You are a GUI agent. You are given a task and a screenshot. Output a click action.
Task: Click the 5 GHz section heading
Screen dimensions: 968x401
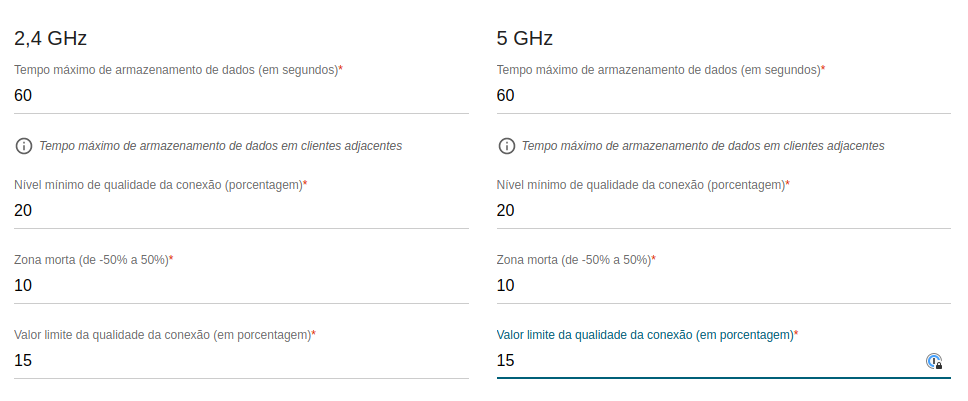click(x=525, y=38)
